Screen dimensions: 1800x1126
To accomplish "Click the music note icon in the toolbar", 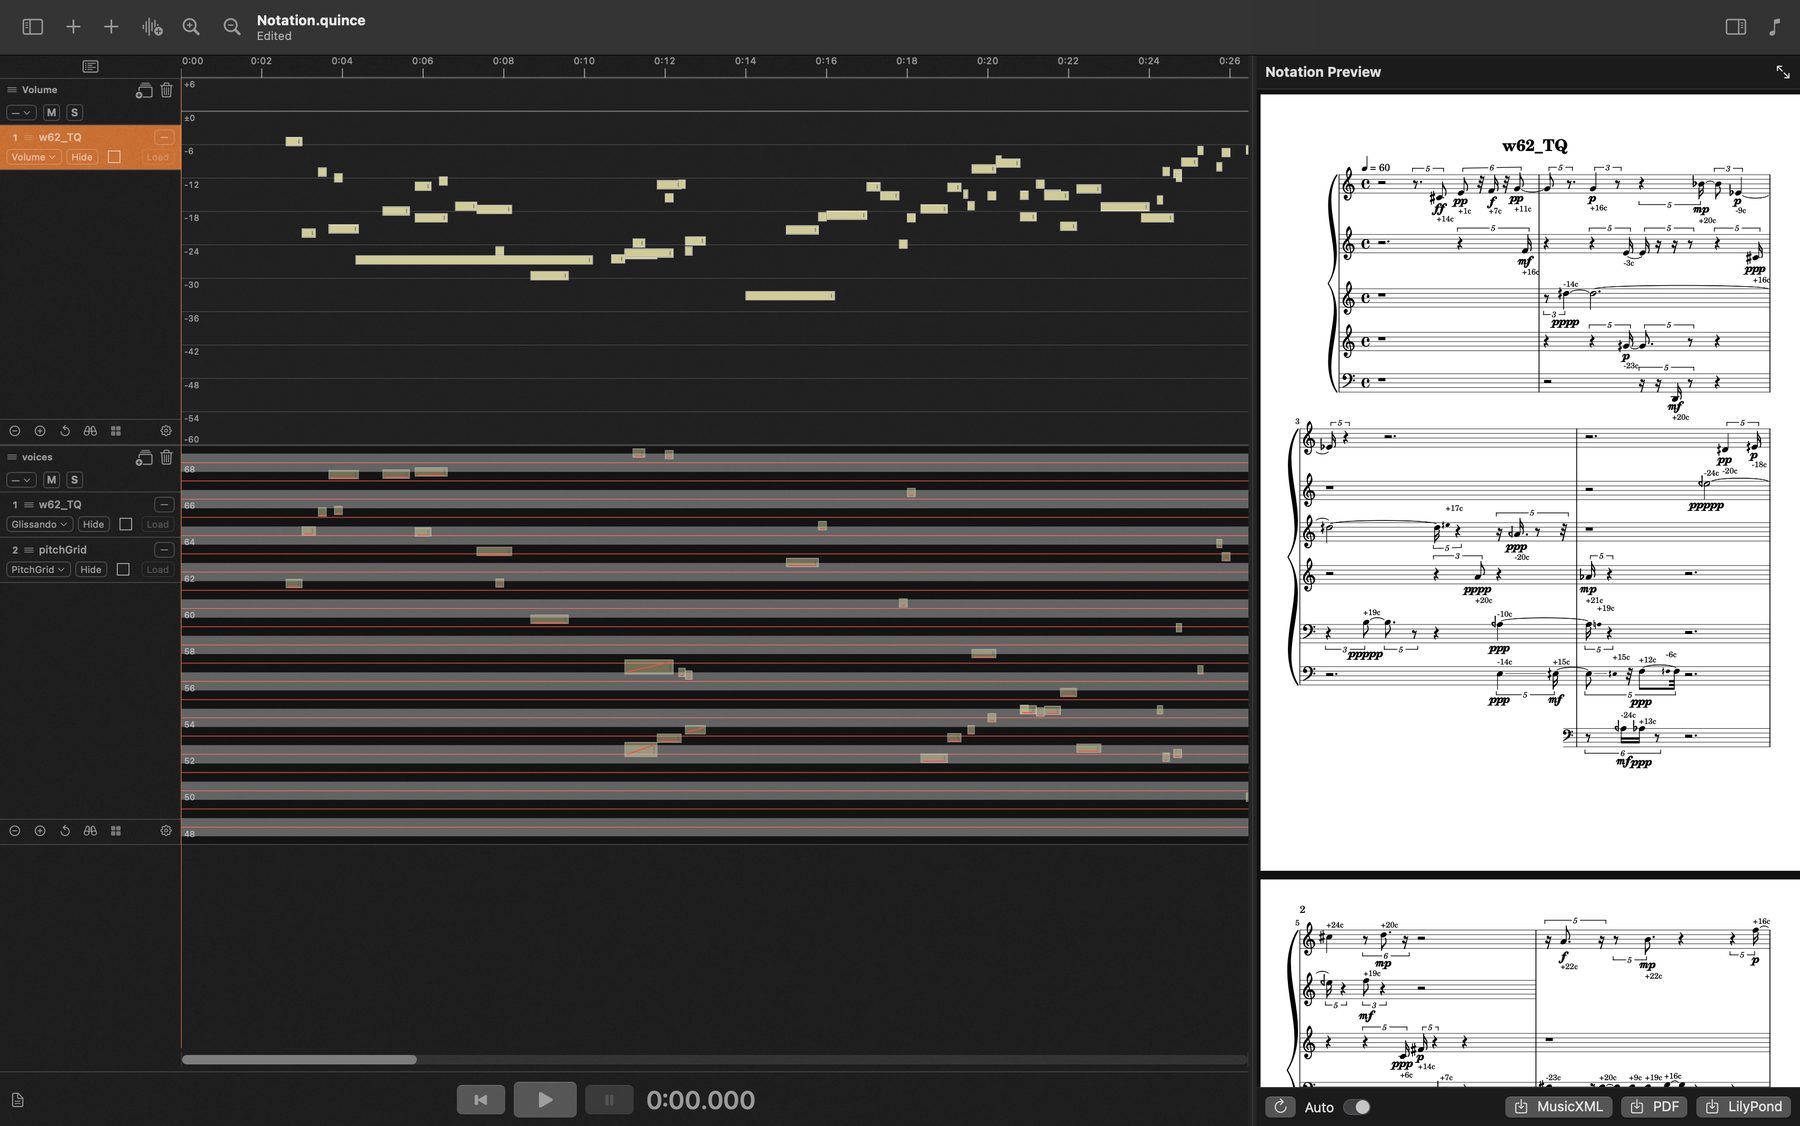I will point(1774,27).
